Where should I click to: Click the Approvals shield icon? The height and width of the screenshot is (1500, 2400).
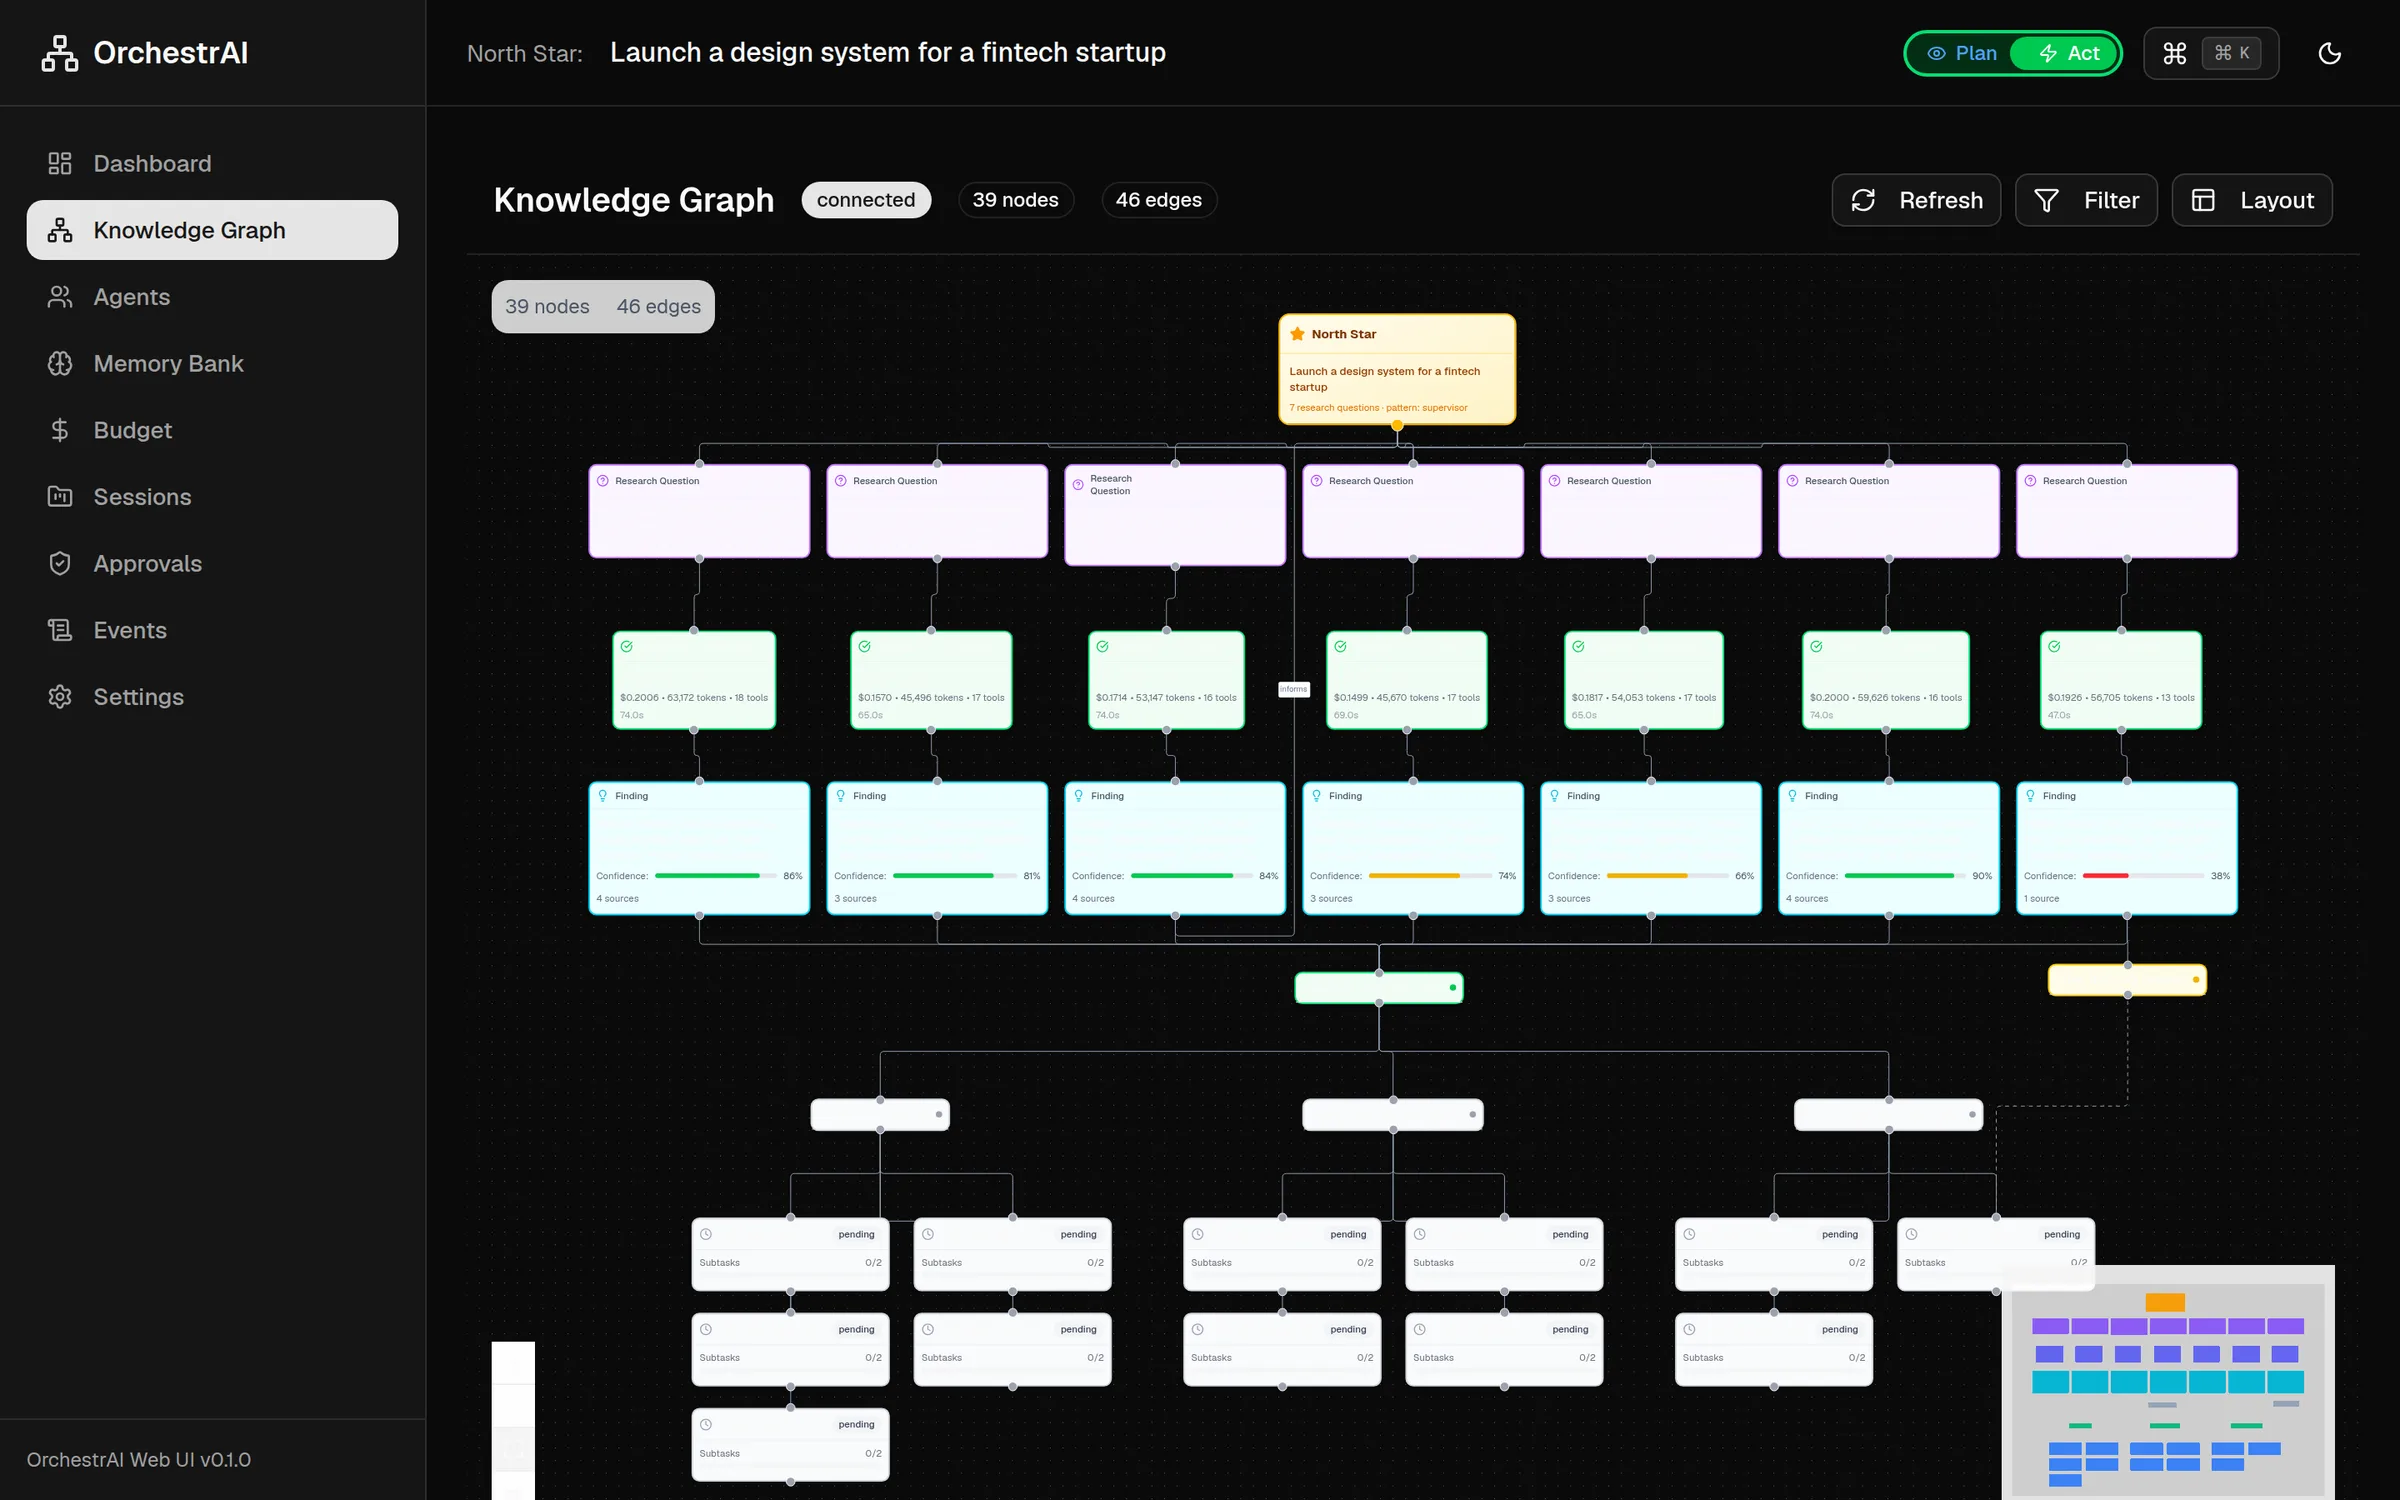point(60,563)
